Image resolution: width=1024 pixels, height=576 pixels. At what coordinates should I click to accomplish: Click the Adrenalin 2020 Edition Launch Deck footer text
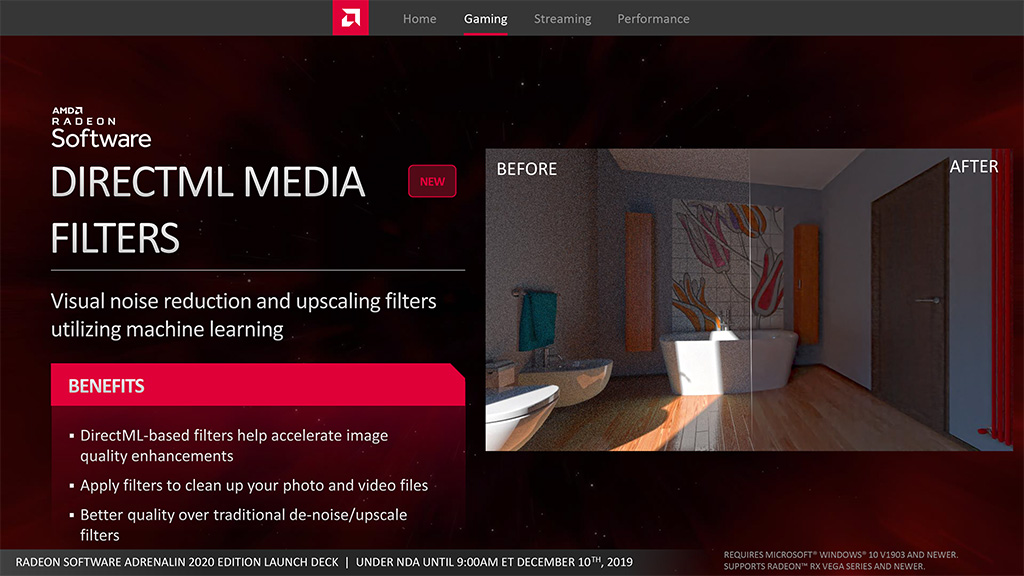pyautogui.click(x=177, y=562)
